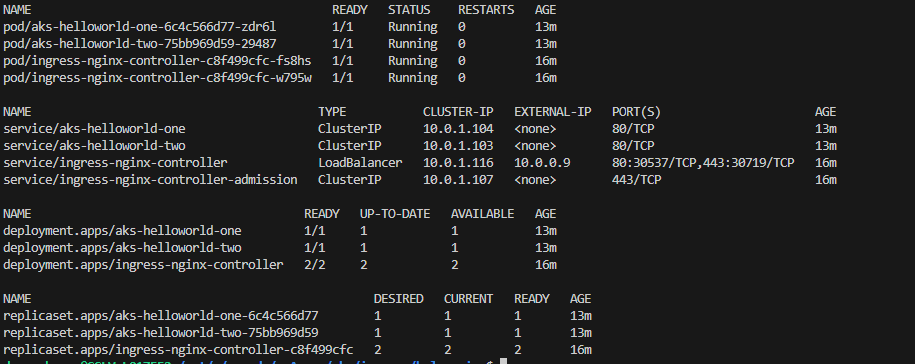This screenshot has height=364, width=915.
Task: Click deployment.apps/aks-helloworld-two name
Action: coord(122,247)
